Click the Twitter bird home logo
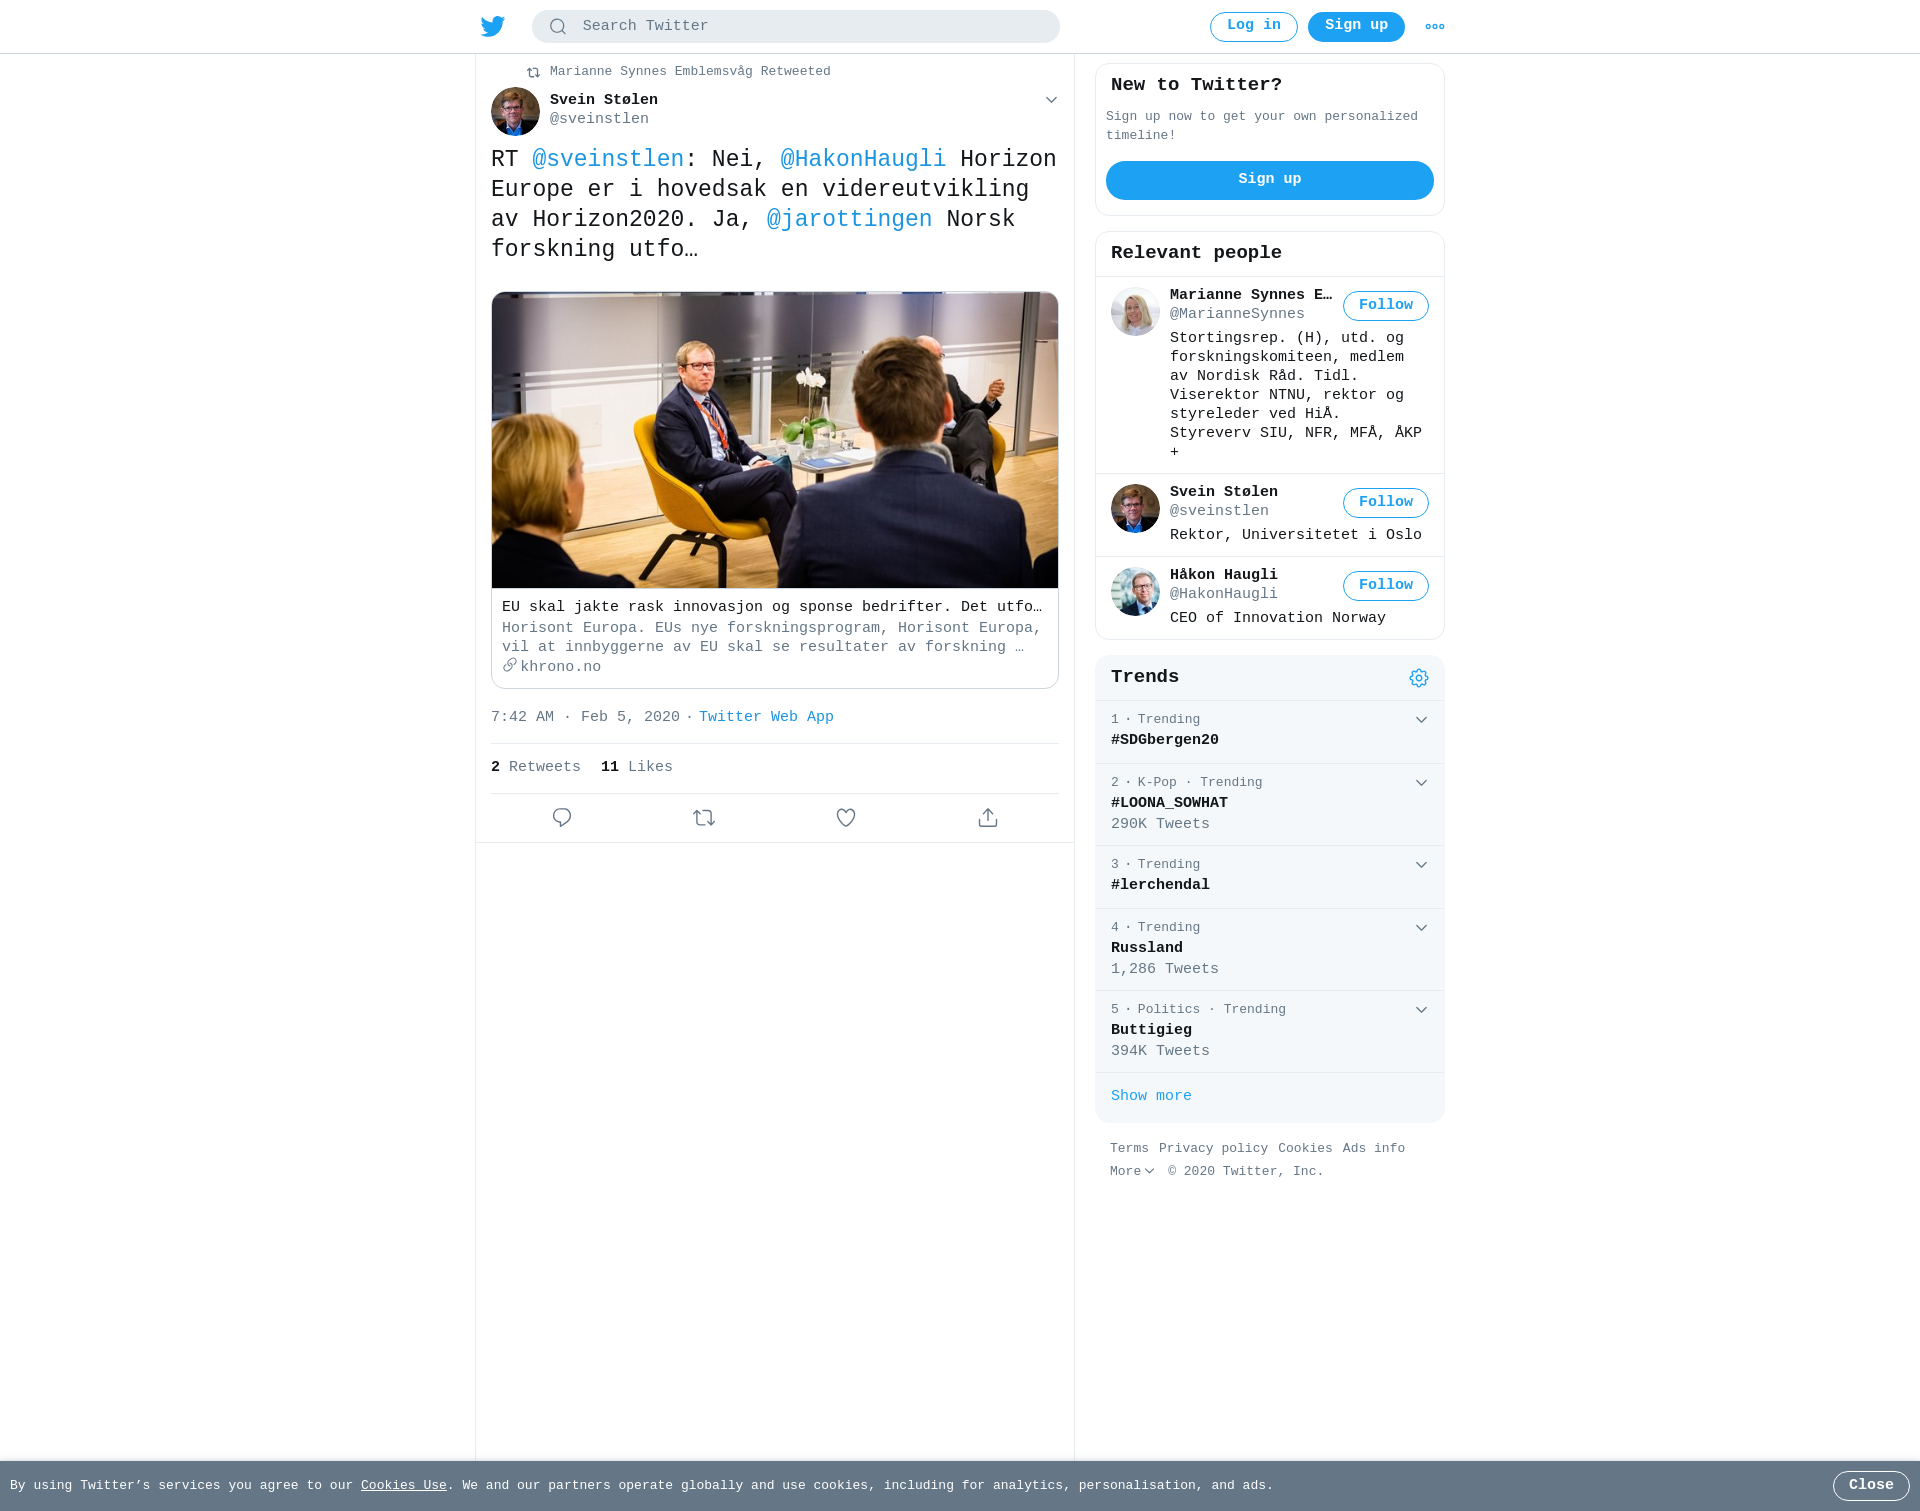This screenshot has width=1920, height=1511. coord(493,26)
